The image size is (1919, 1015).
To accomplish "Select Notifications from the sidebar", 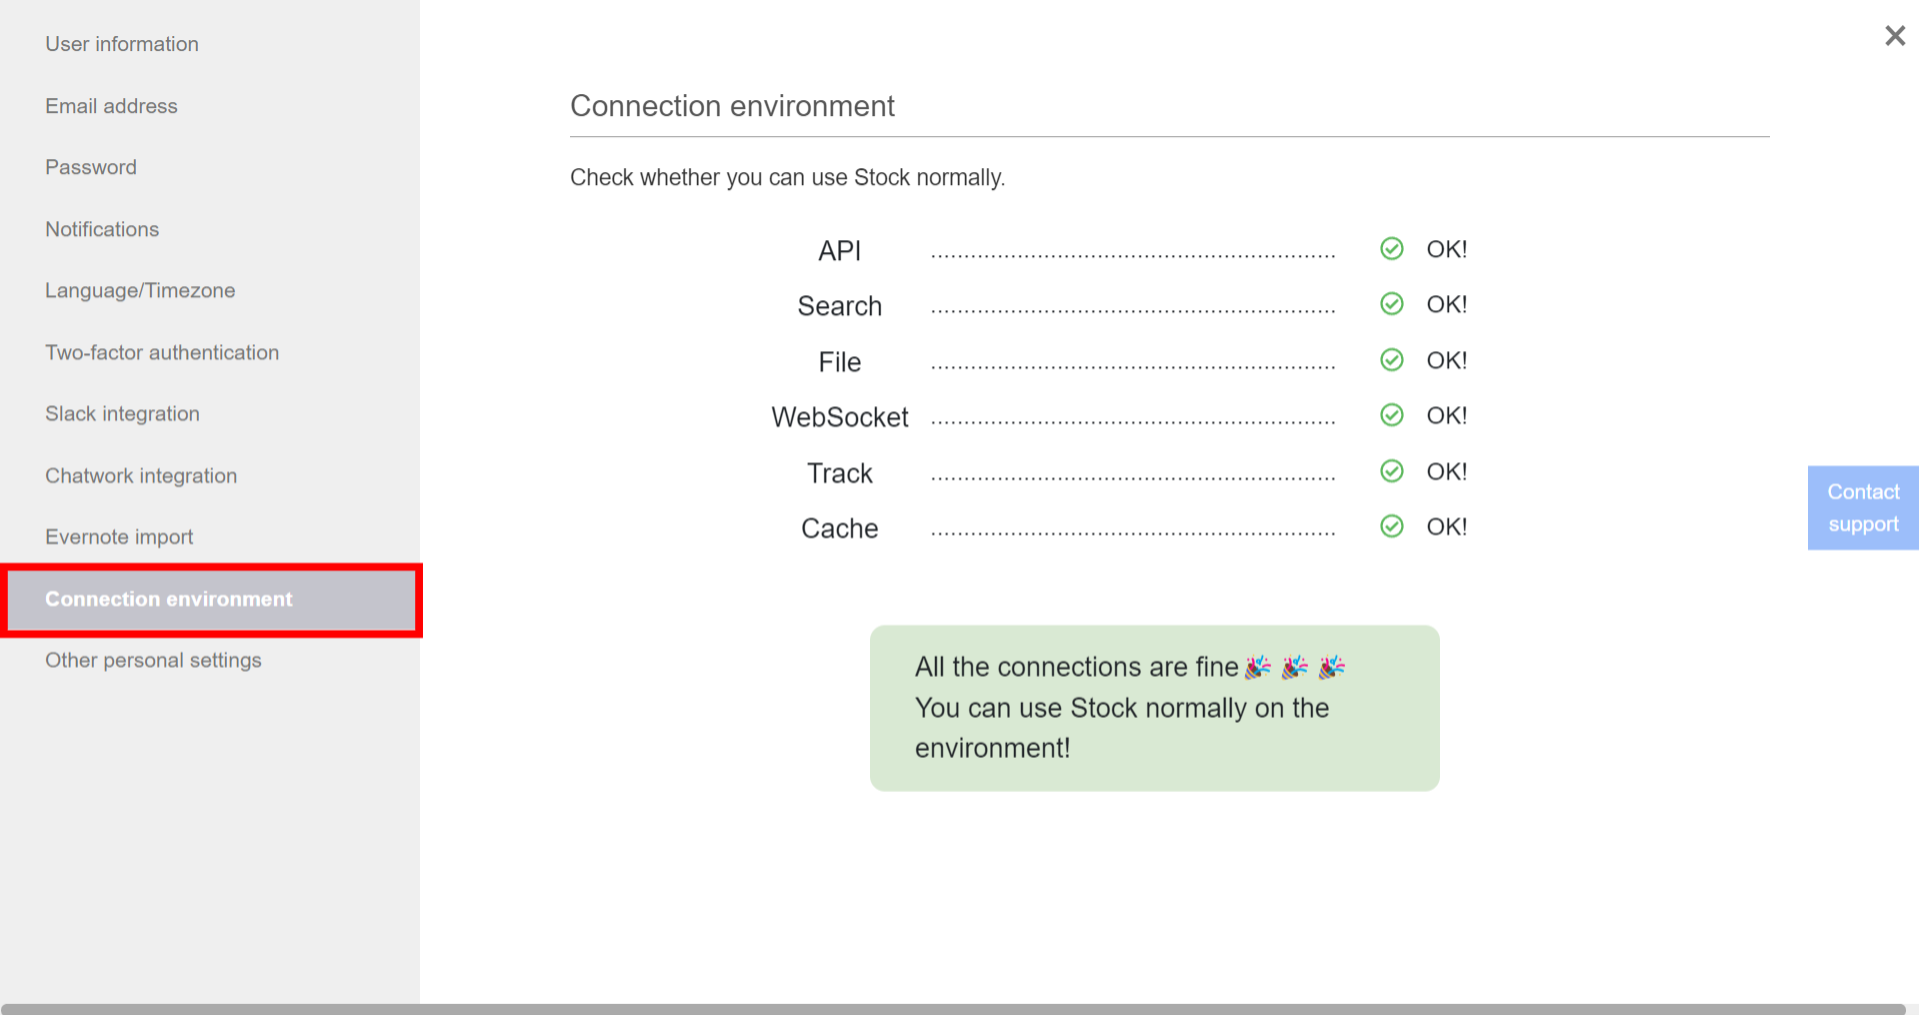I will [102, 229].
